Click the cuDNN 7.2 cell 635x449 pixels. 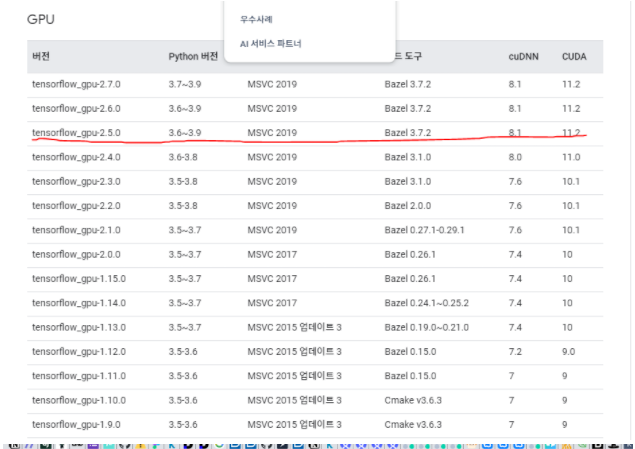point(515,352)
